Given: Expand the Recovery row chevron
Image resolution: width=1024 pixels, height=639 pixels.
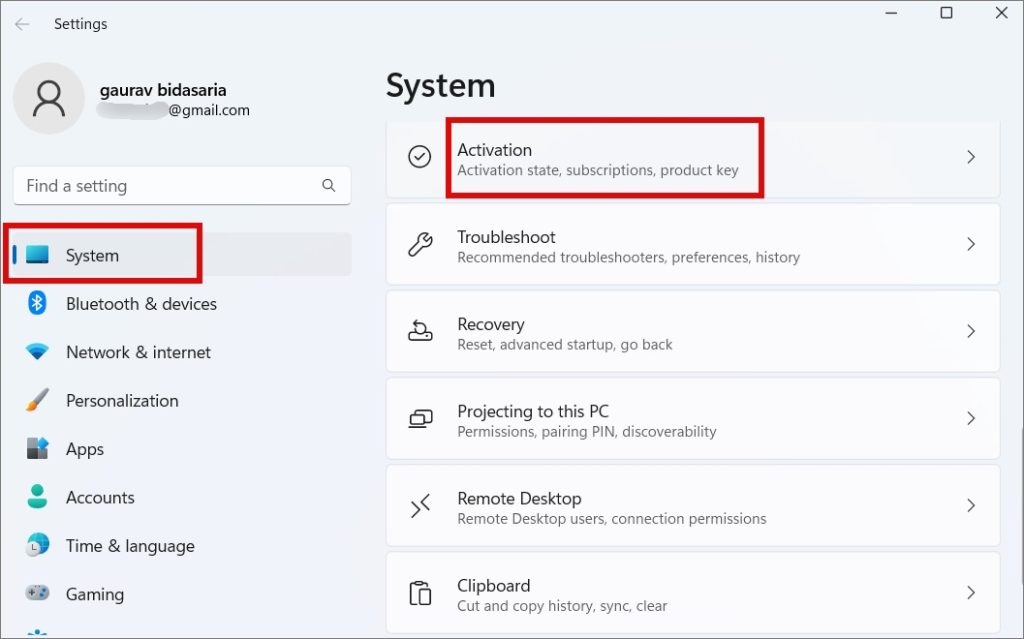Looking at the screenshot, I should click(971, 331).
